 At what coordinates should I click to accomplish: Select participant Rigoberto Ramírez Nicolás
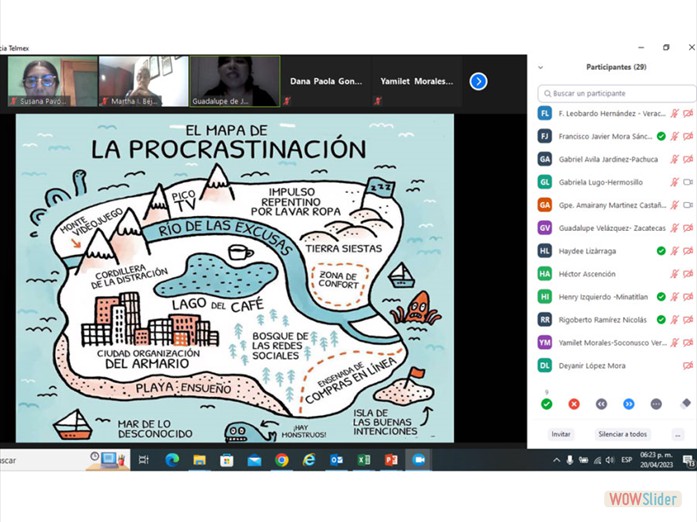(x=616, y=320)
